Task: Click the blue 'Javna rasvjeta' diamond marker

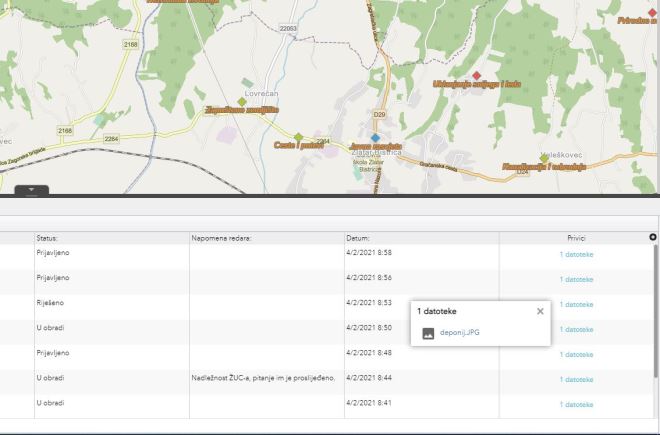Action: click(x=375, y=138)
